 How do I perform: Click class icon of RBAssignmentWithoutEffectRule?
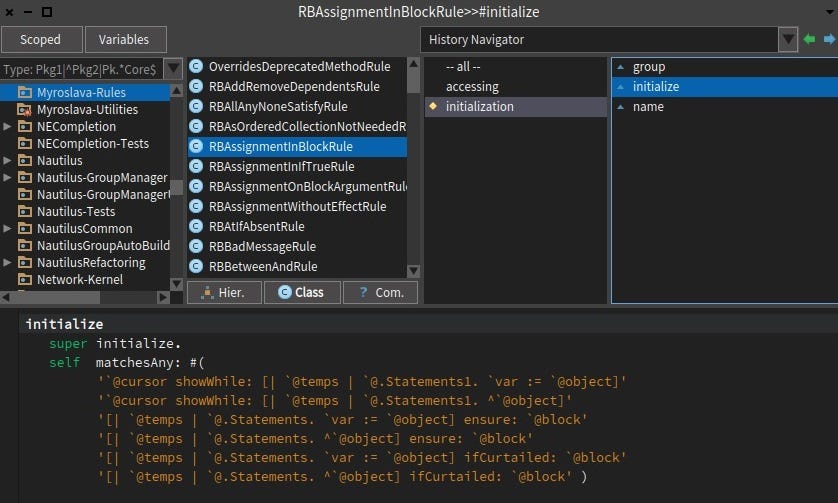click(x=196, y=206)
